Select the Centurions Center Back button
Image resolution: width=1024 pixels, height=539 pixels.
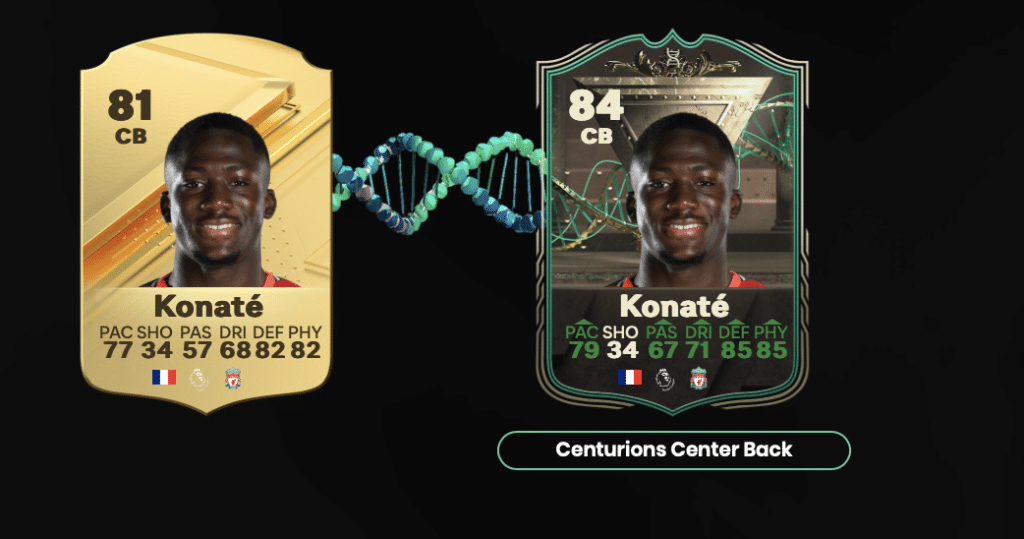point(674,450)
